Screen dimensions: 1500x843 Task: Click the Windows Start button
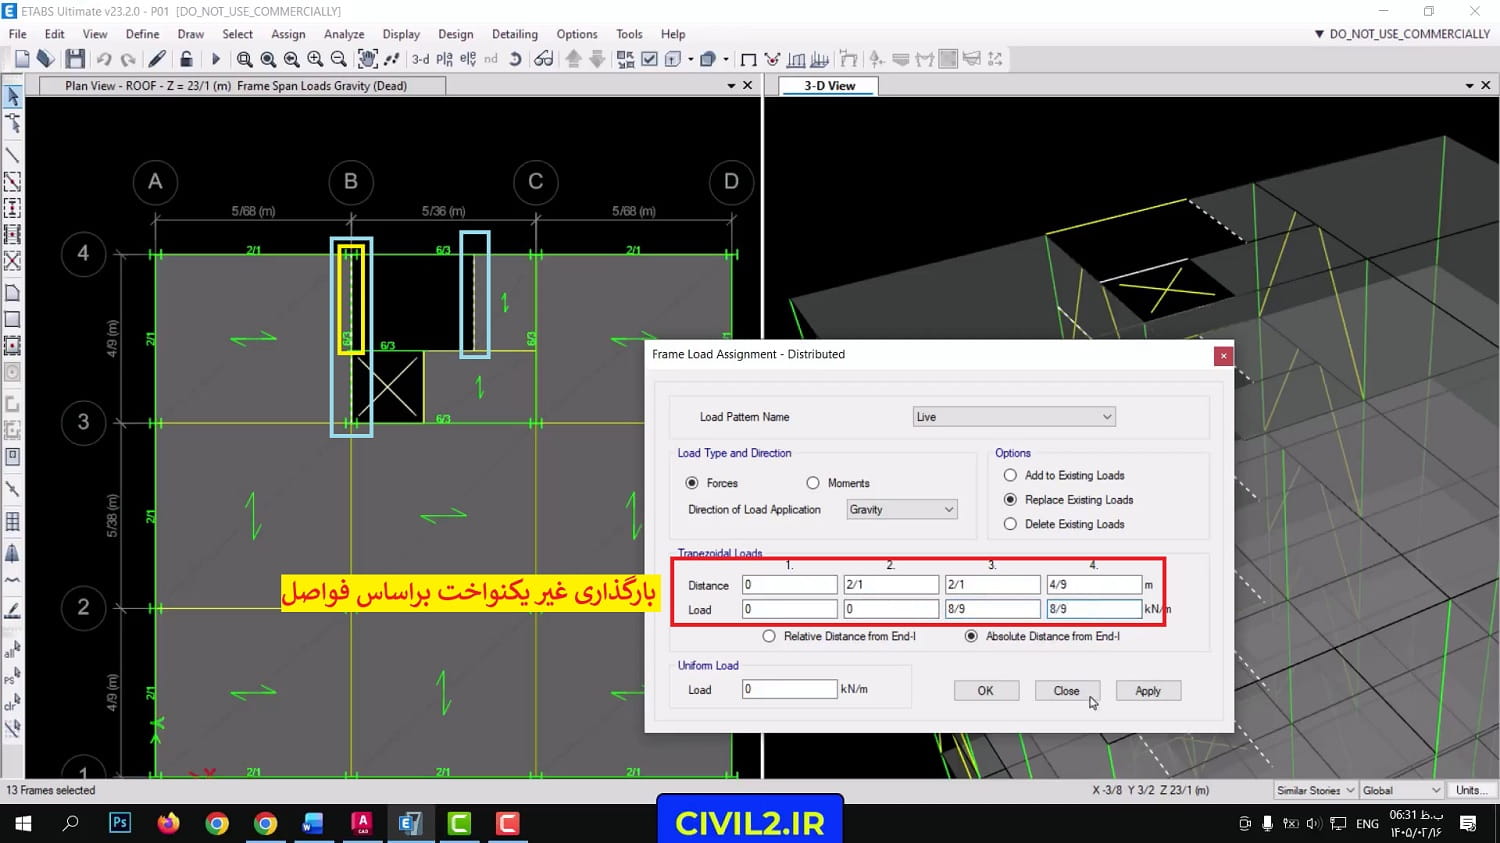[x=22, y=823]
